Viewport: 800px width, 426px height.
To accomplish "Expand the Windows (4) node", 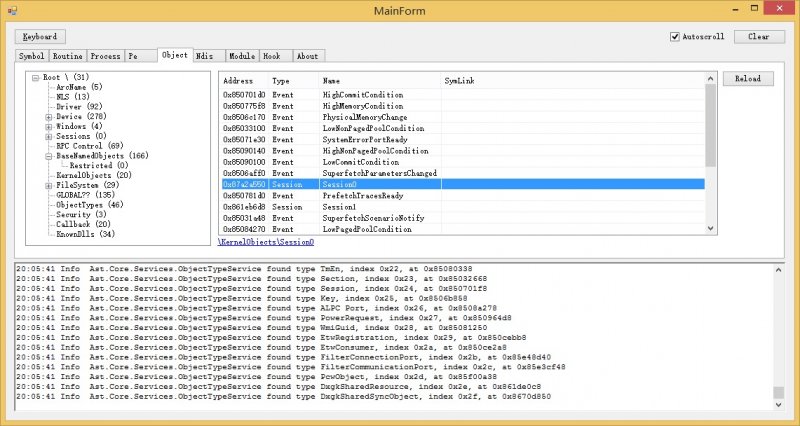I will [x=48, y=127].
